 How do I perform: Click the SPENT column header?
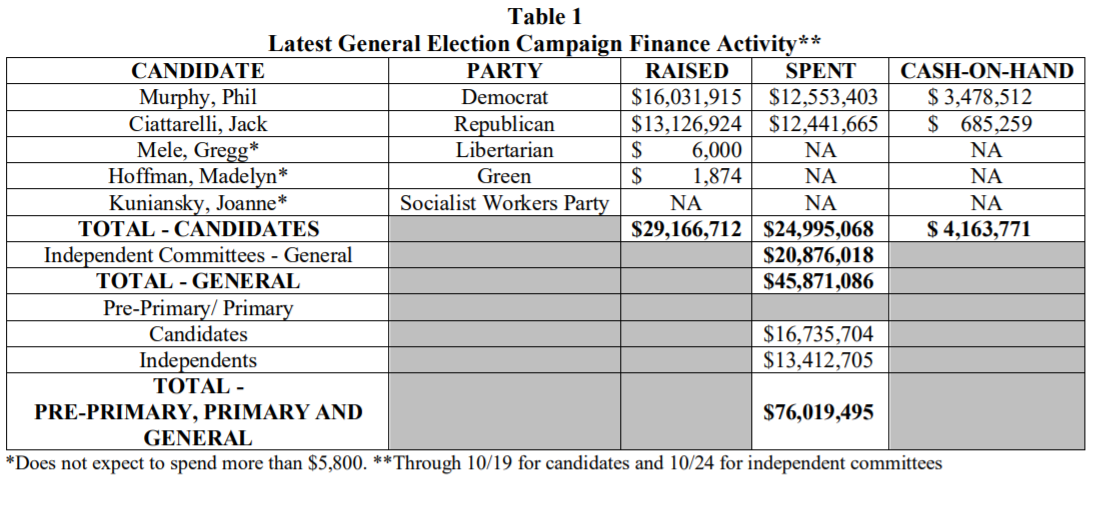point(820,71)
